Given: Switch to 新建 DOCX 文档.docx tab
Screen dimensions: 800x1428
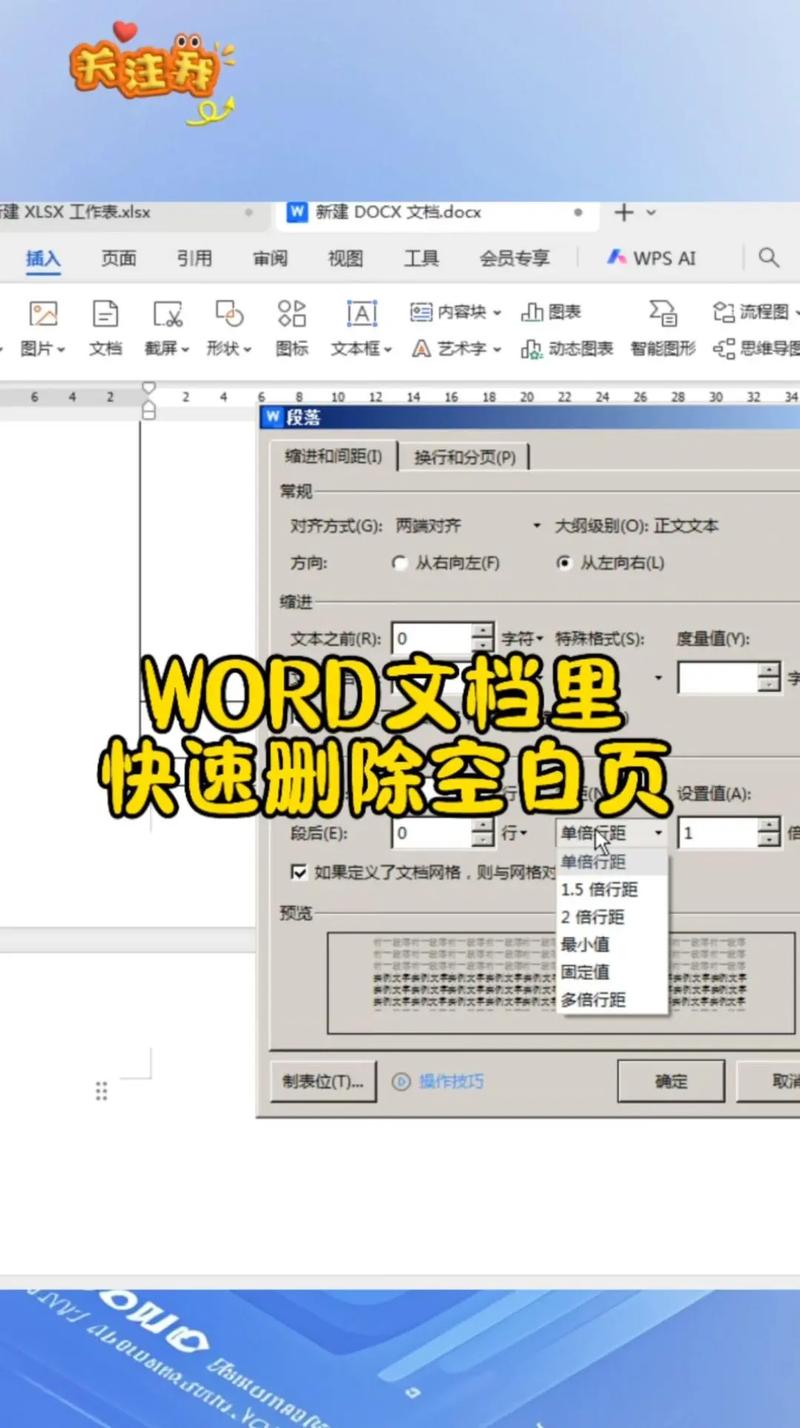Looking at the screenshot, I should coord(435,212).
